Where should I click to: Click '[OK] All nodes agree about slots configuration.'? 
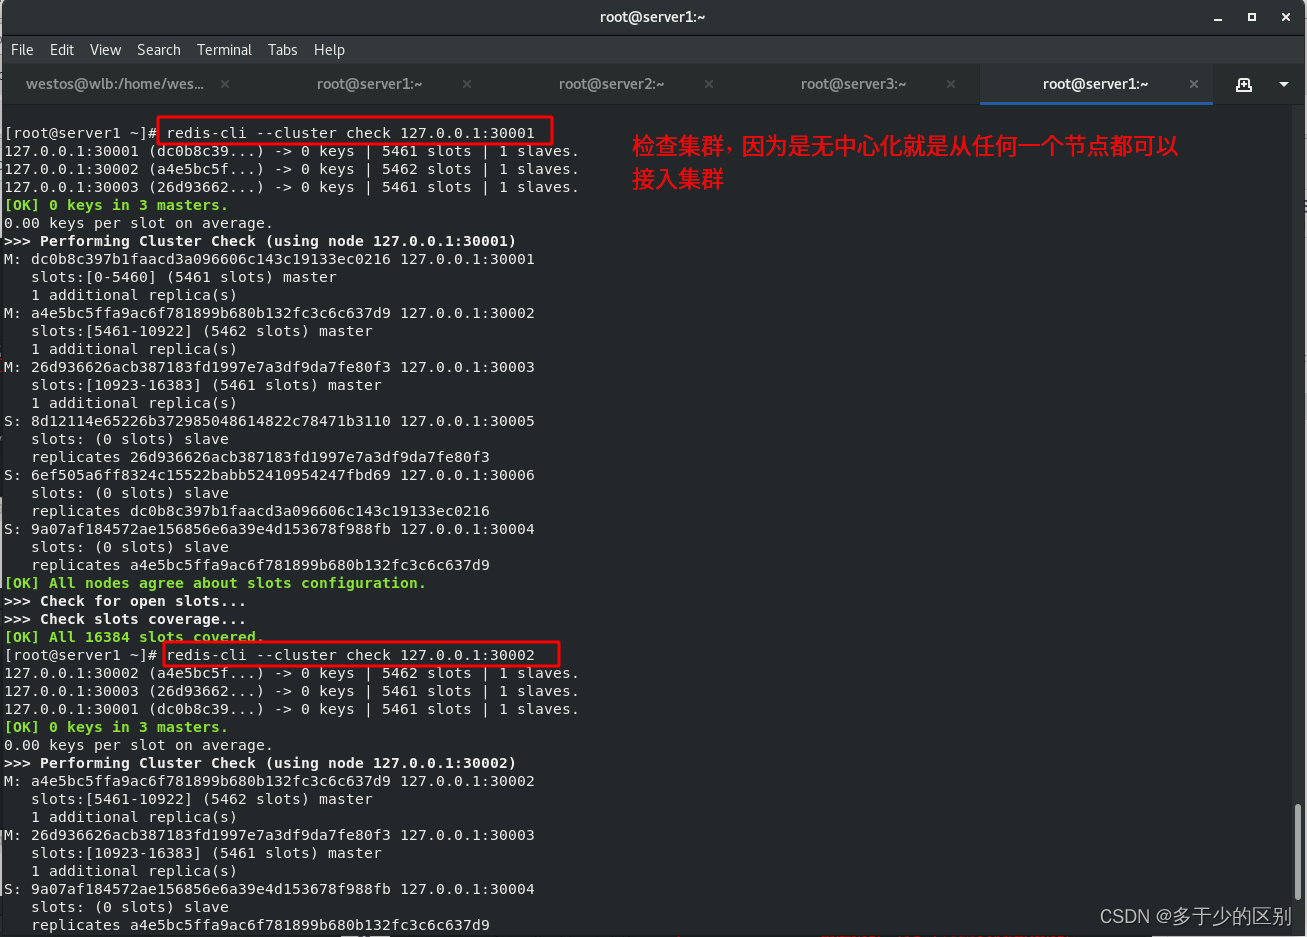[x=215, y=583]
